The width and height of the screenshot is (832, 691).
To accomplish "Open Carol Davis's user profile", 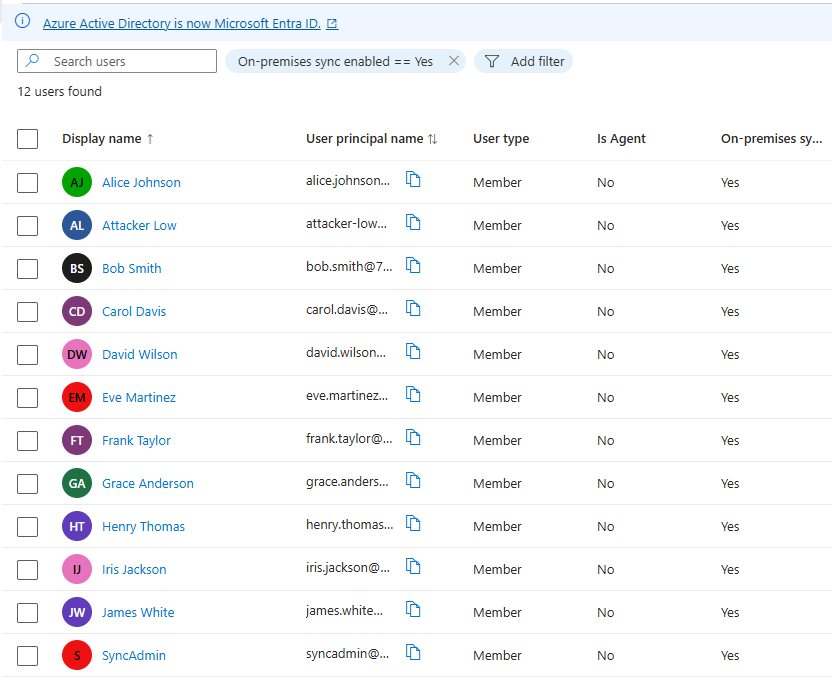I will pos(134,311).
